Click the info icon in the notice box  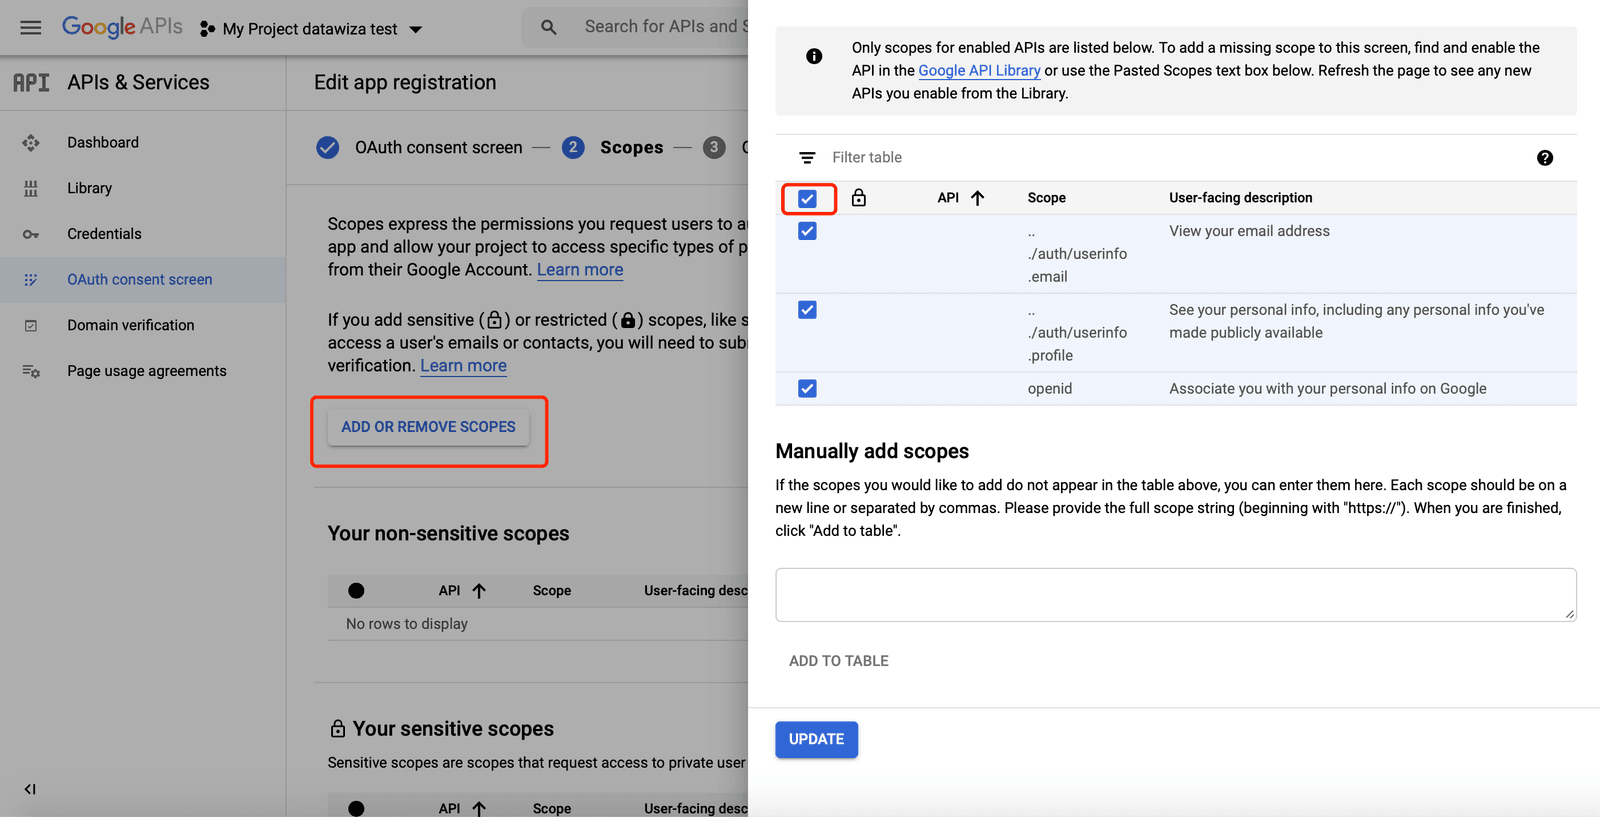tap(814, 56)
